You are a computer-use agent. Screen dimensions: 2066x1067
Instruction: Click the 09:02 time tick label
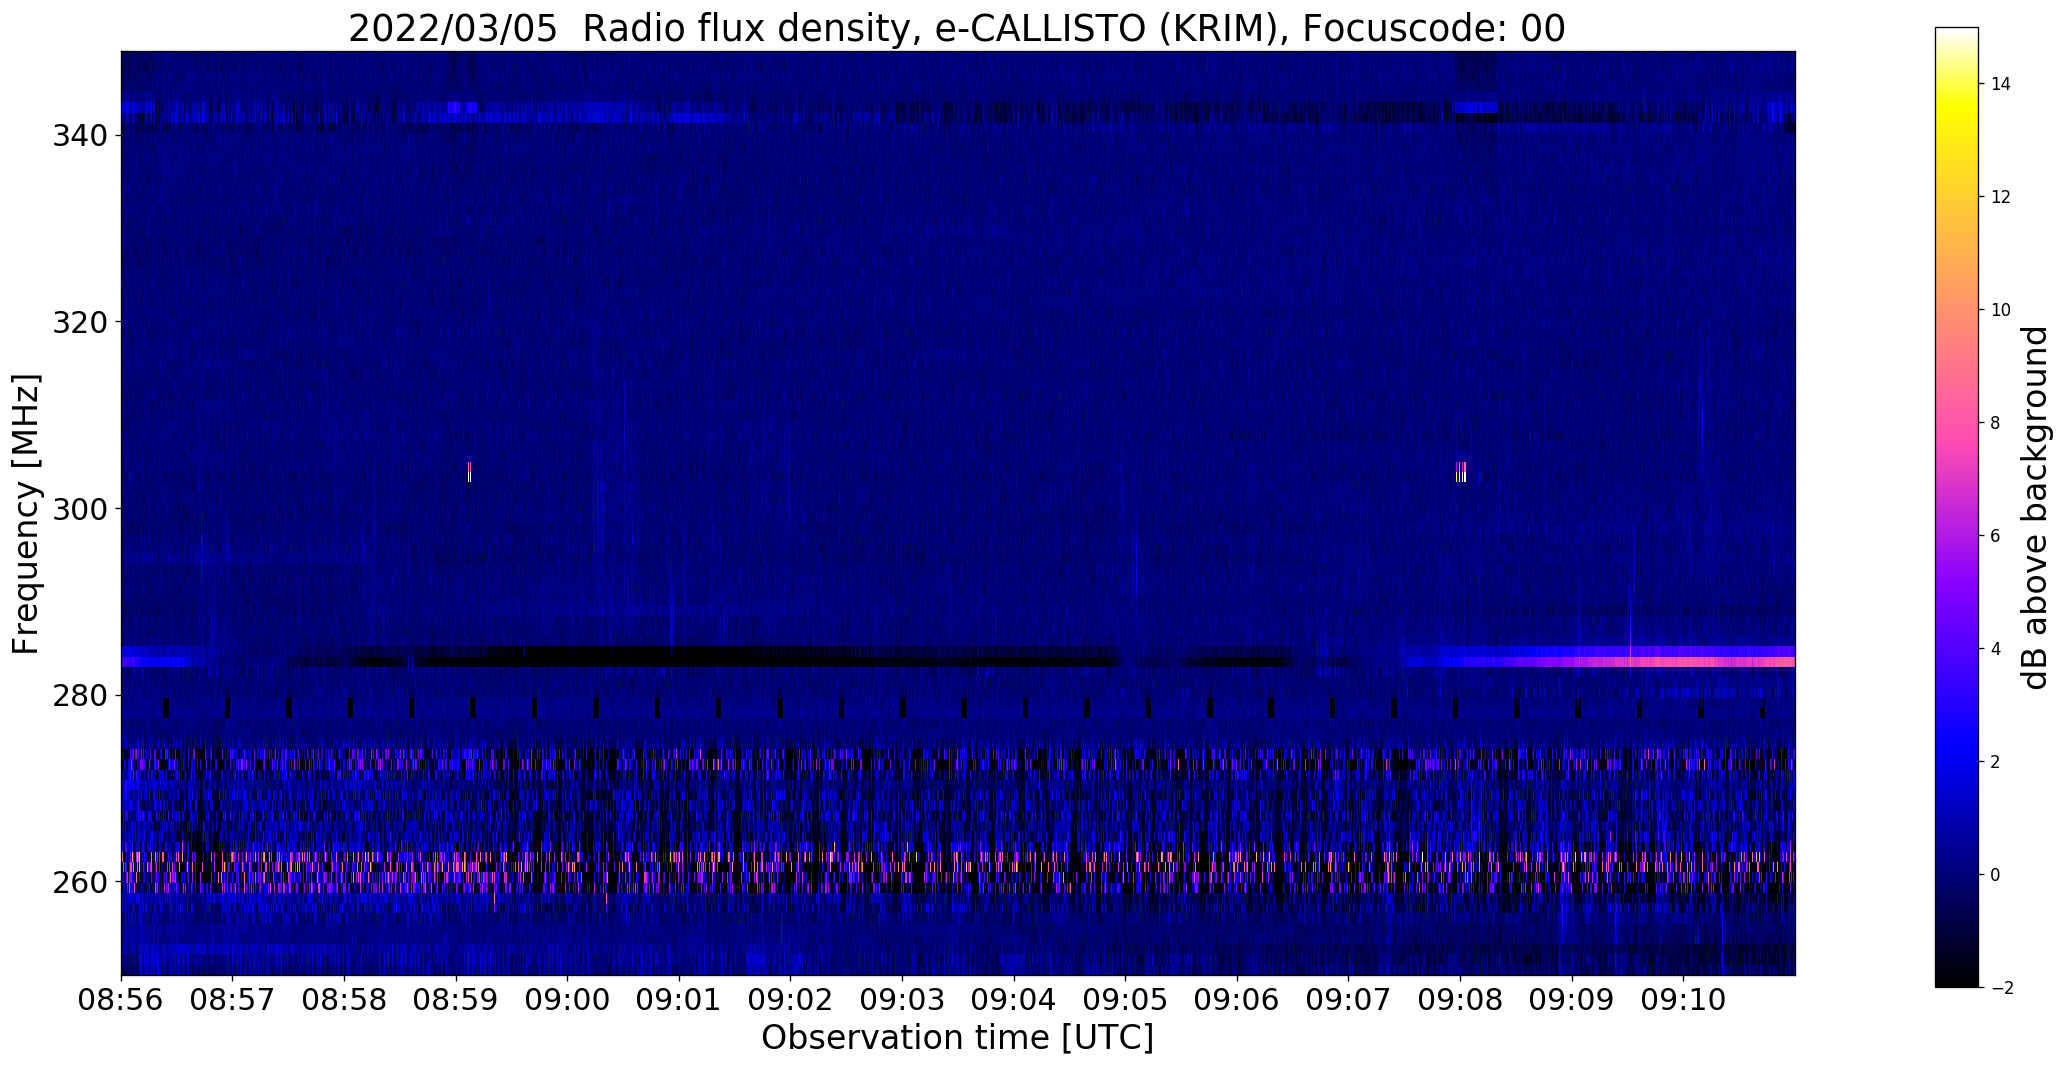point(791,1000)
